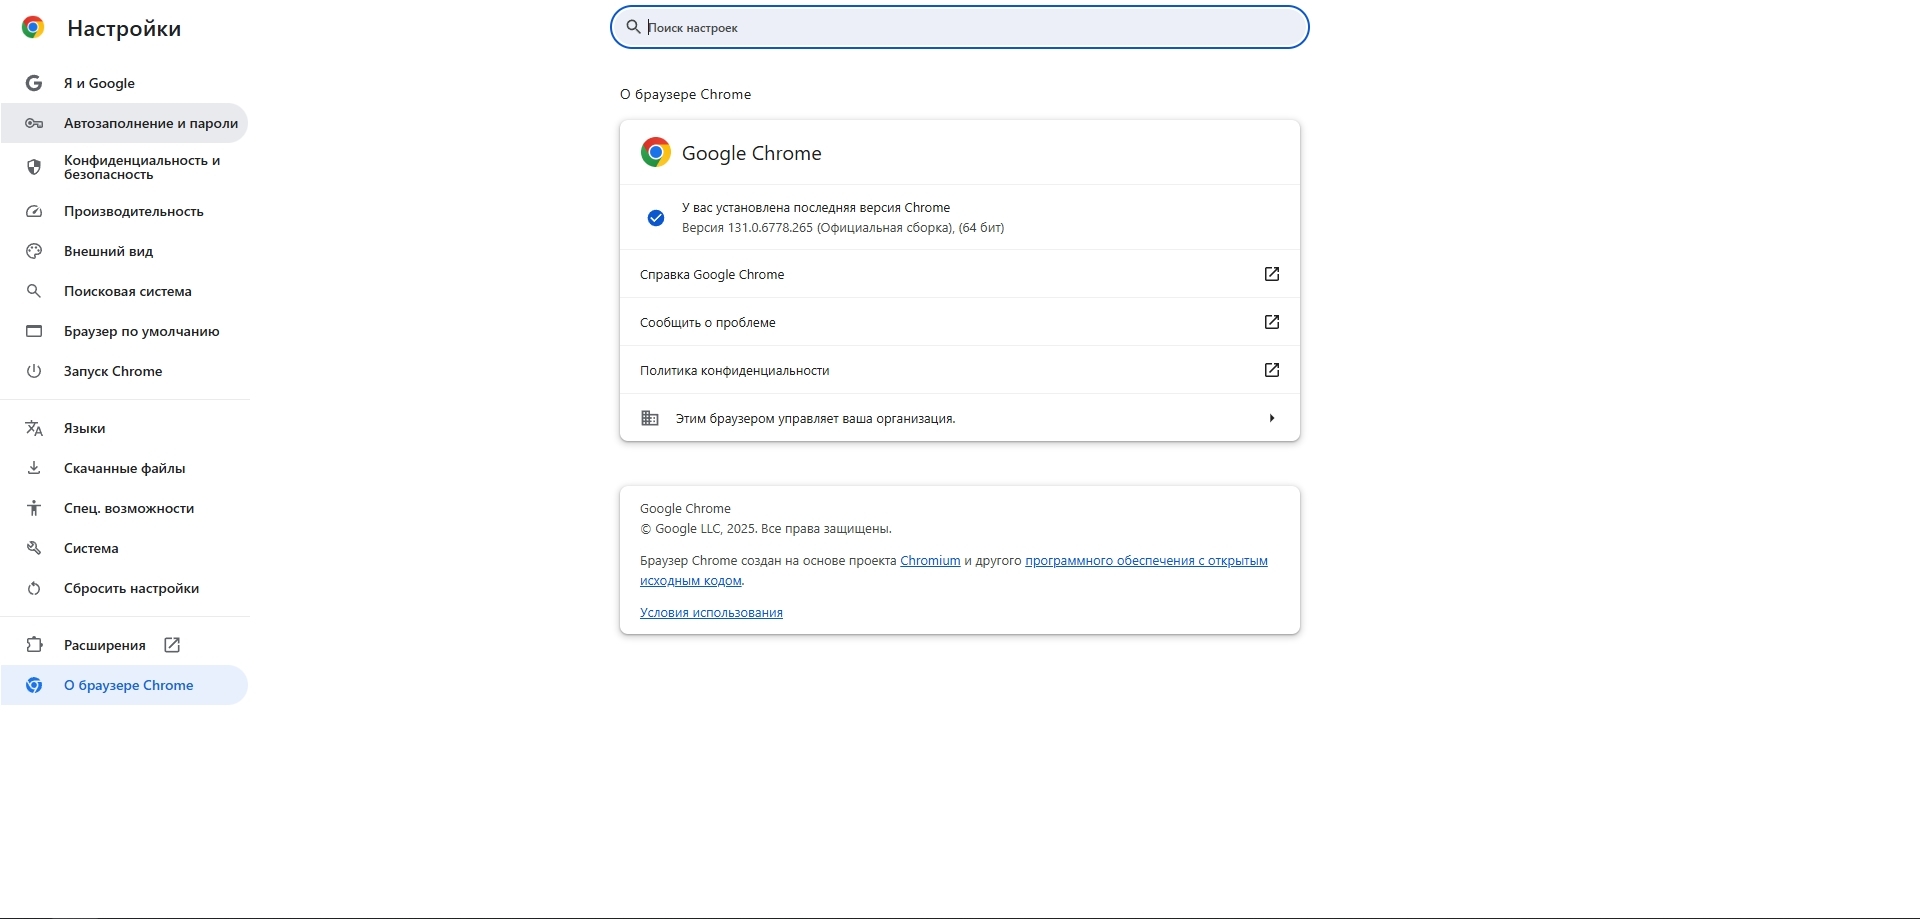Screen dimensions: 1920x919
Task: Open the Chromium project link
Action: [930, 561]
